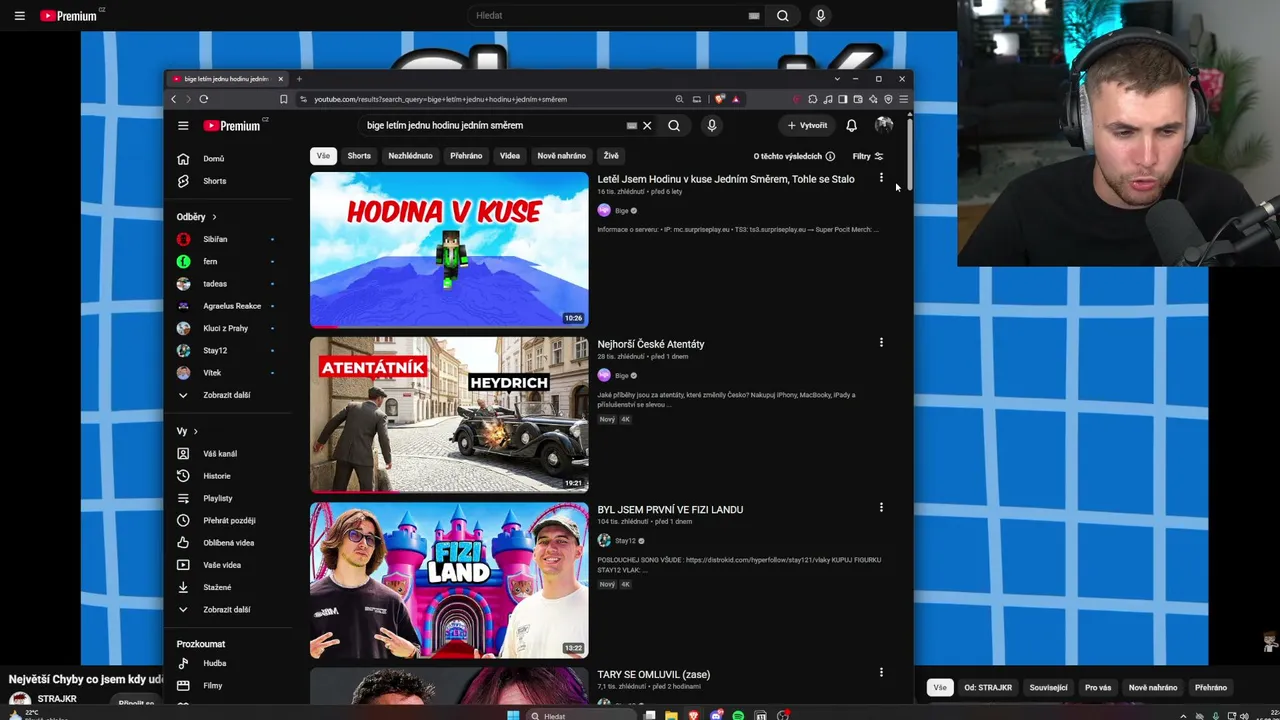Open the video titled BYL JSEM PRVNÍ VE FIZI LANDU

pos(670,510)
